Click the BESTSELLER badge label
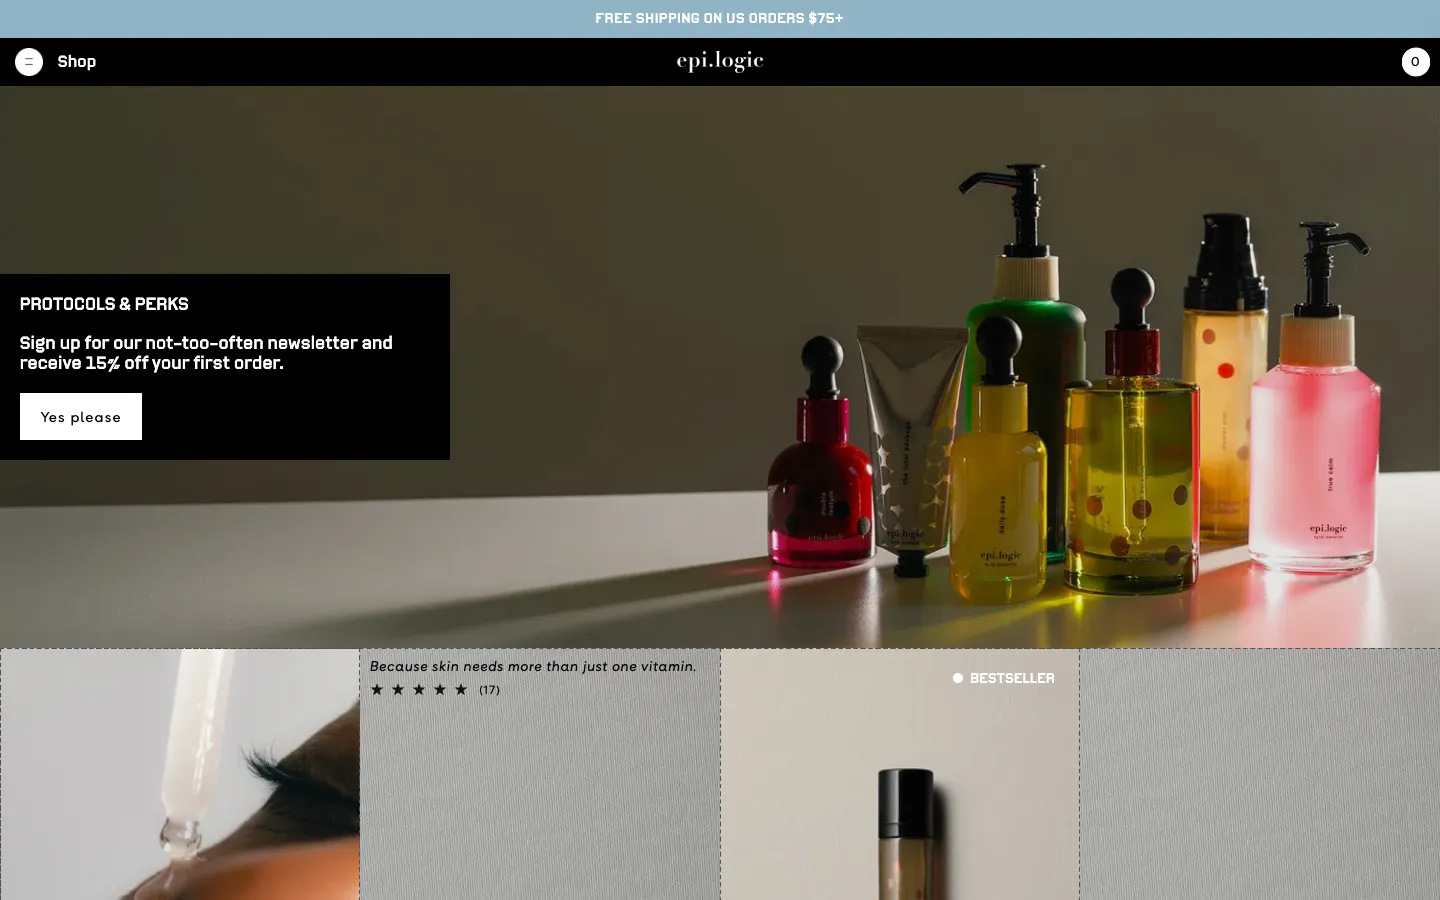Screen dimensions: 1440x900 click(x=1003, y=678)
